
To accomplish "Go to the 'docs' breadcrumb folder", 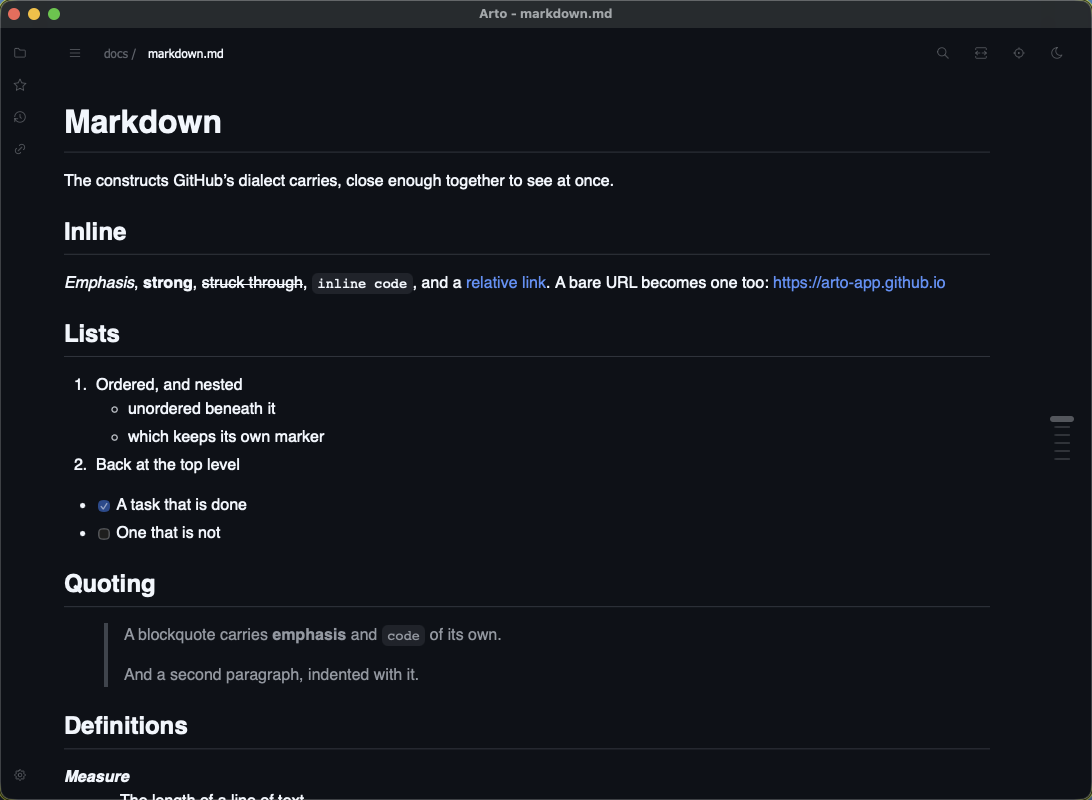I will click(x=116, y=54).
